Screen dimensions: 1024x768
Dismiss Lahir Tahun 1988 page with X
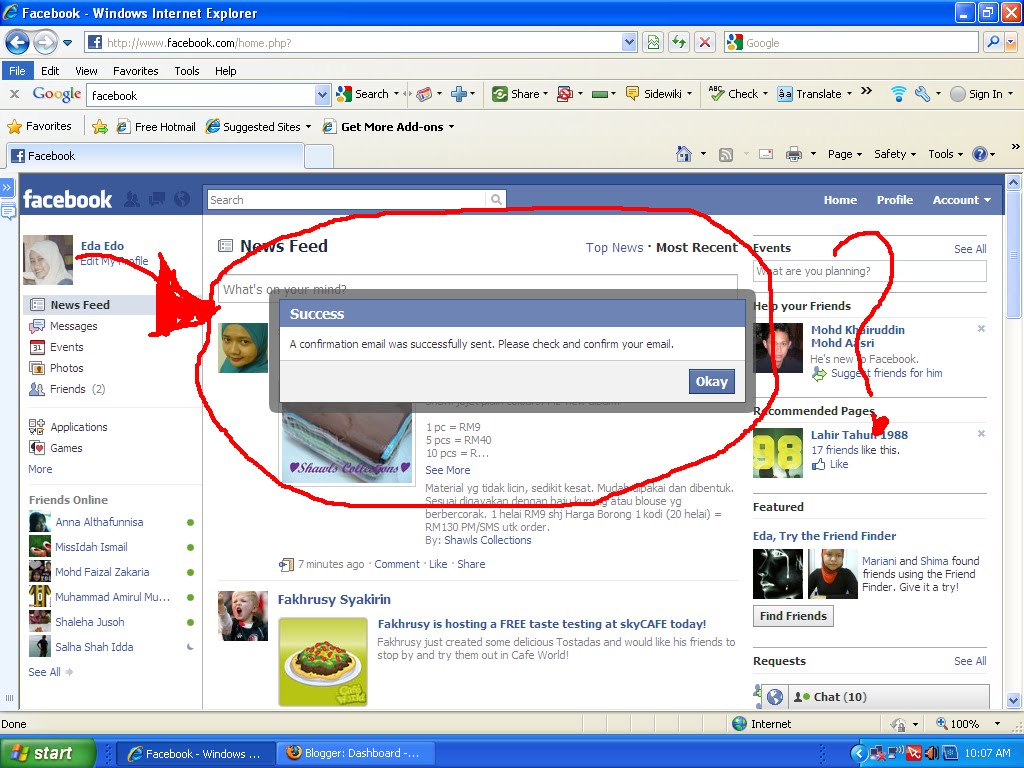click(x=981, y=434)
